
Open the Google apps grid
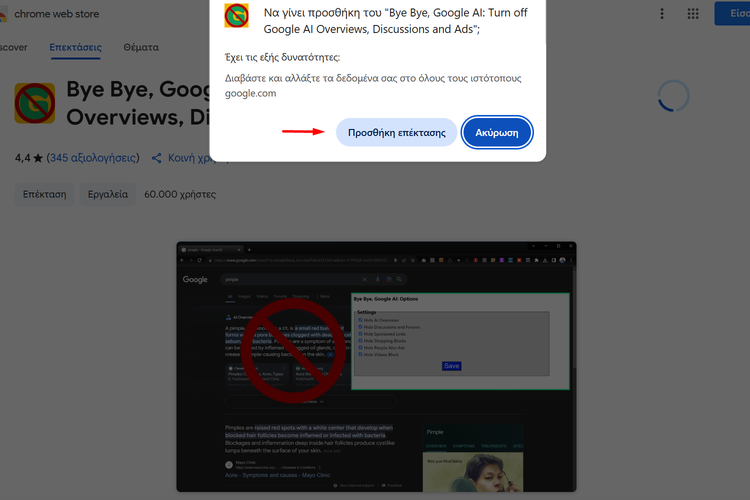(693, 14)
